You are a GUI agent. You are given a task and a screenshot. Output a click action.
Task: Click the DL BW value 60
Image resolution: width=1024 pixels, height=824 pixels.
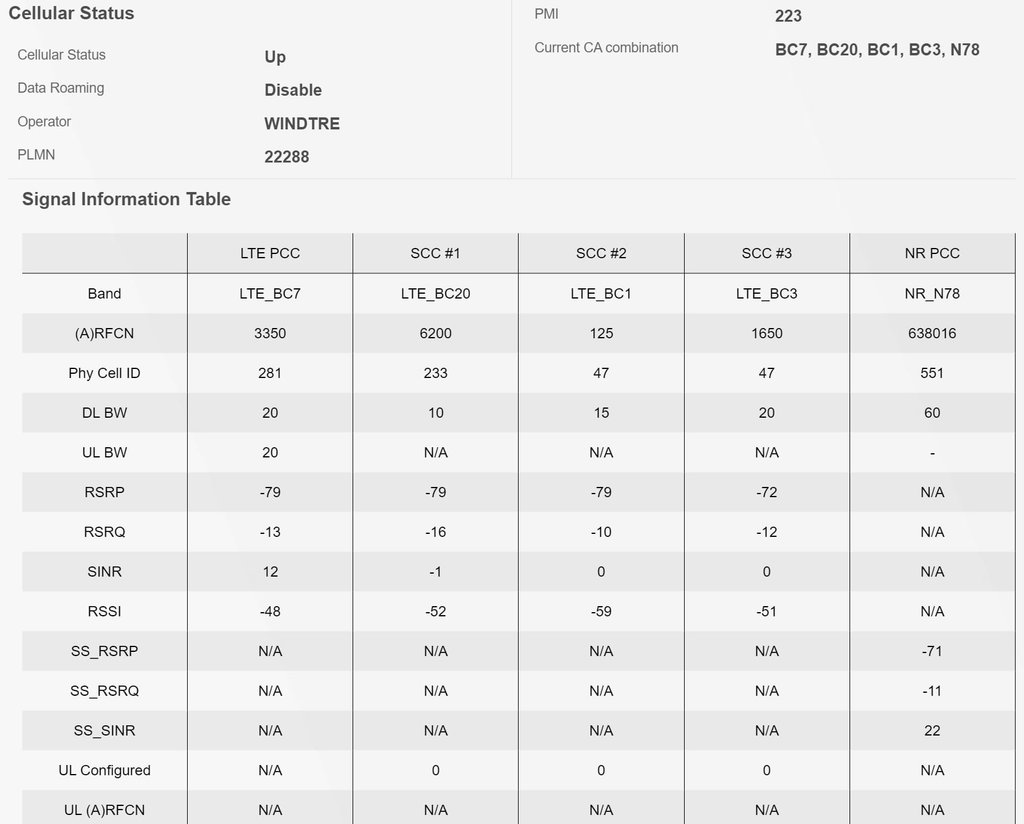(x=932, y=413)
